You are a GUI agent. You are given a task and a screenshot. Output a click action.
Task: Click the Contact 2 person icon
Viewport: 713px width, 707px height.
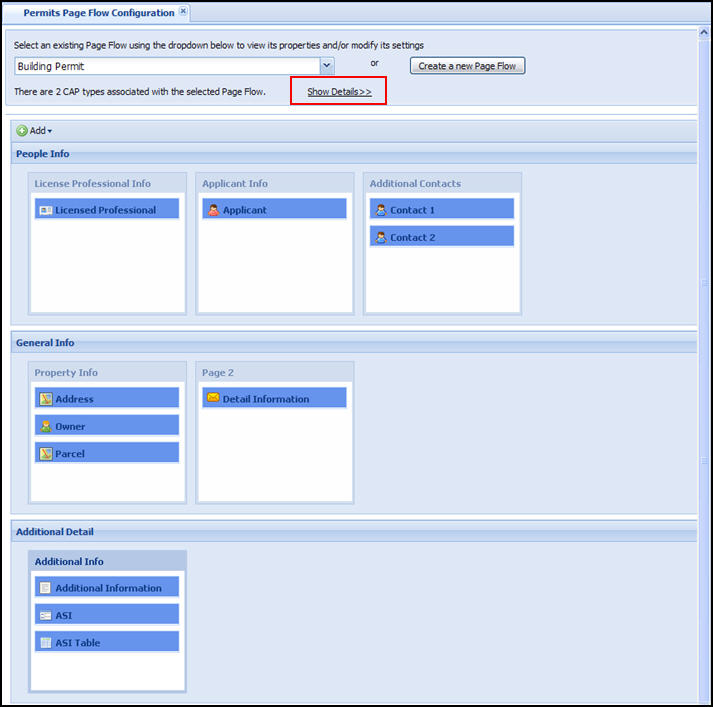(380, 238)
